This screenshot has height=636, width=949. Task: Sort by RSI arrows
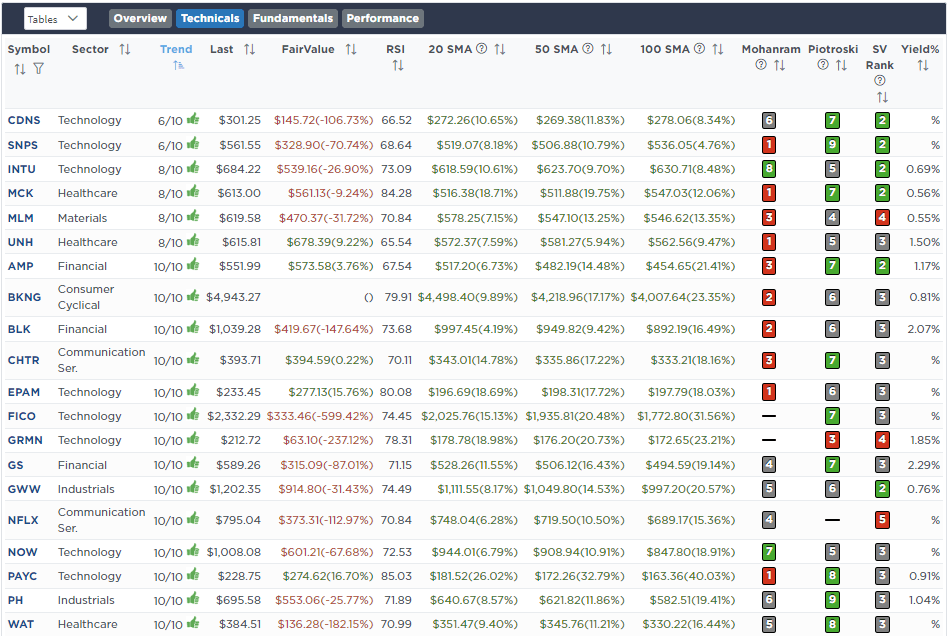click(x=398, y=65)
